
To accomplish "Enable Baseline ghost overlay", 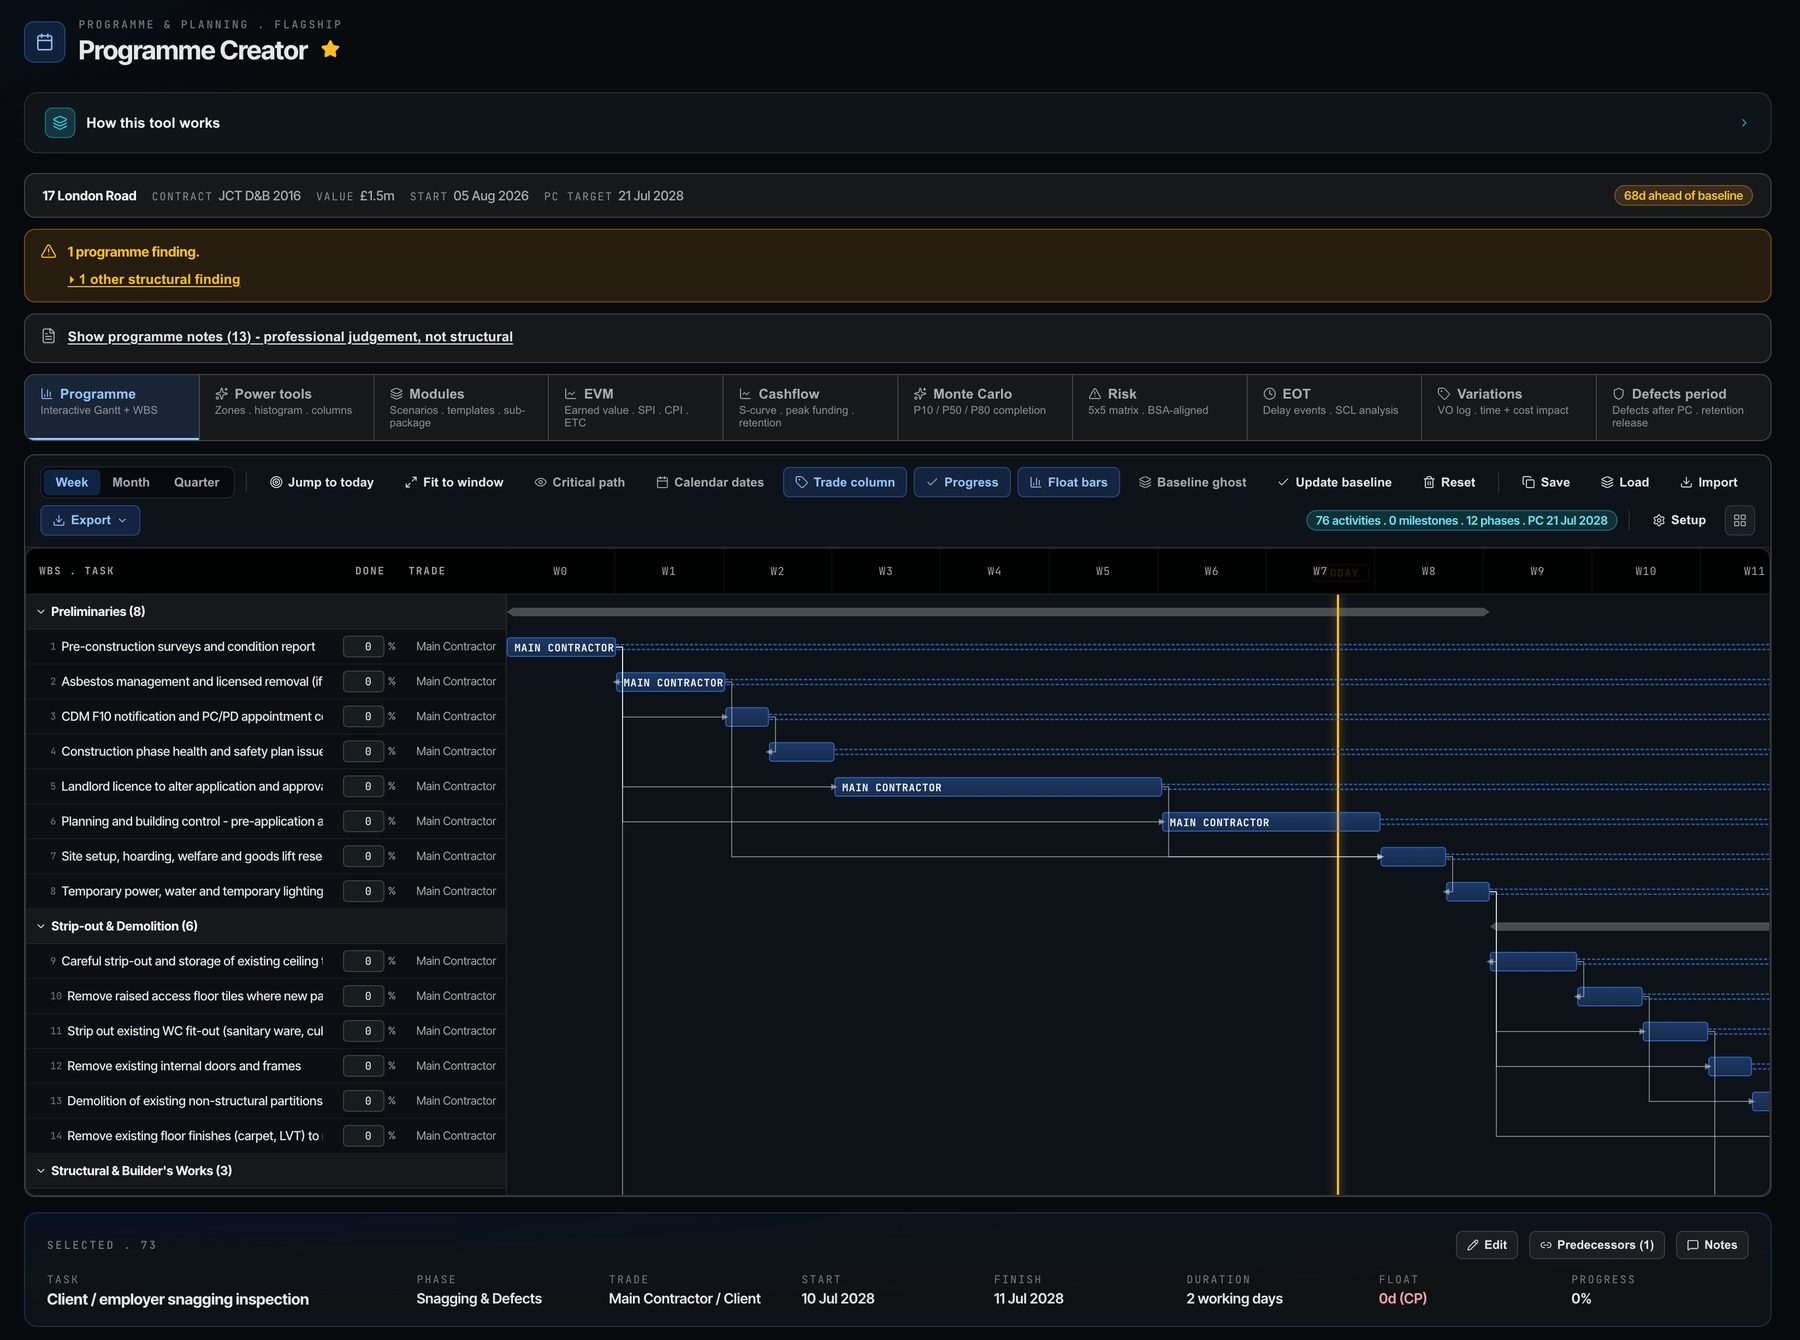I will pos(1192,482).
